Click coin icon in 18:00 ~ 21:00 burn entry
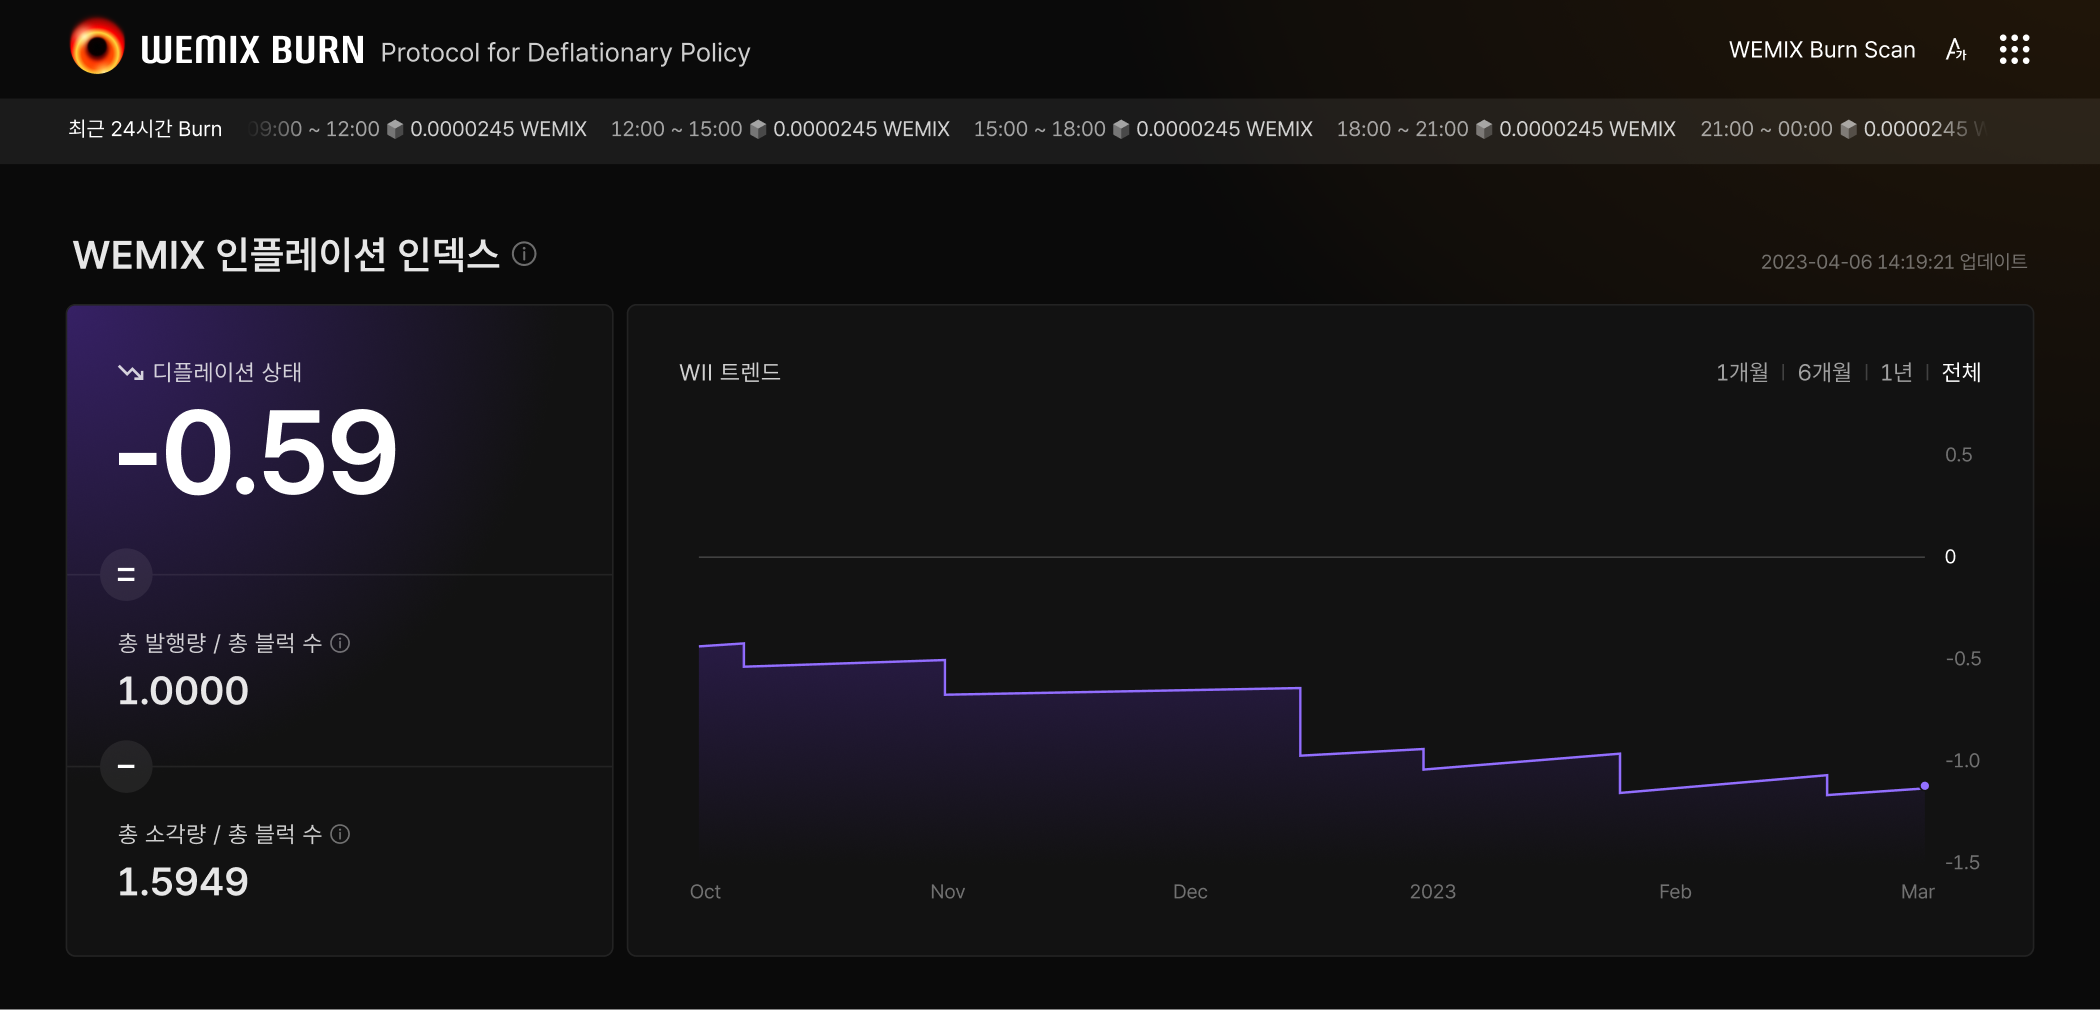The width and height of the screenshot is (2100, 1010). [1484, 129]
